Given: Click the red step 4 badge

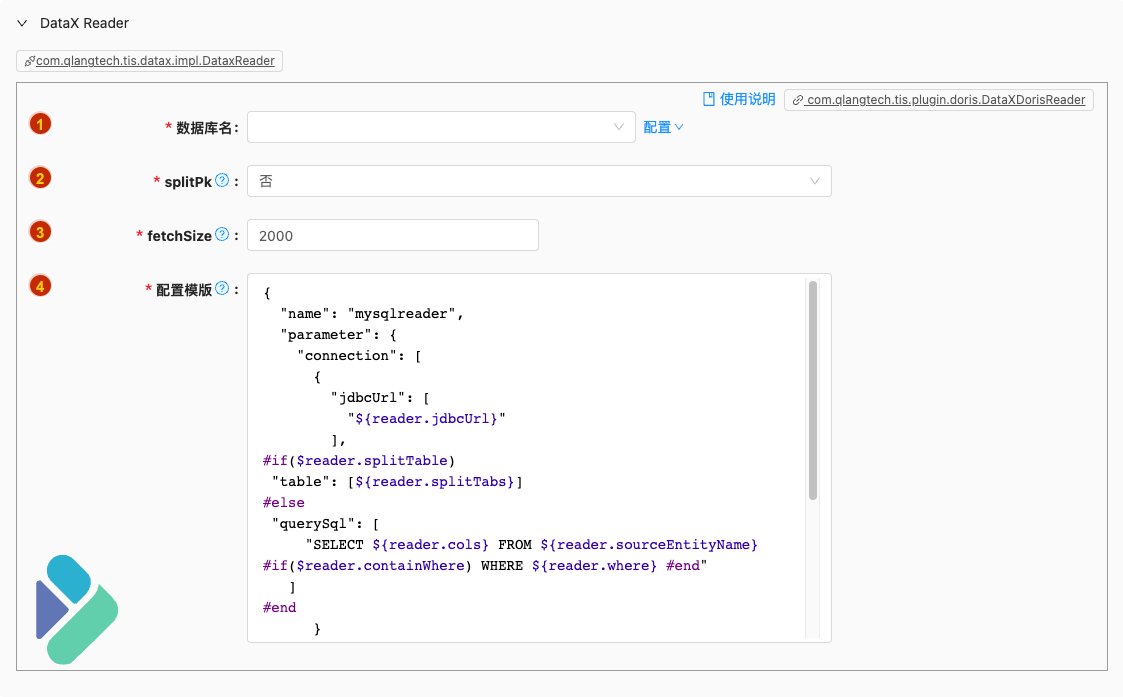Looking at the screenshot, I should point(40,286).
